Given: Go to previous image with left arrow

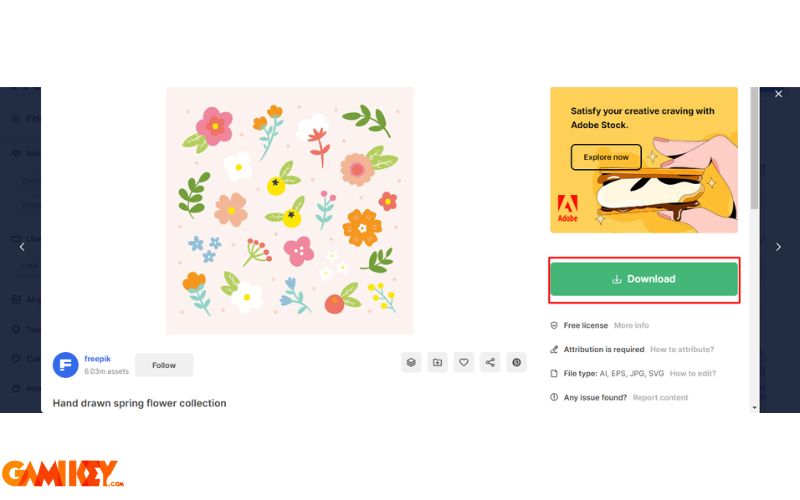Looking at the screenshot, I should pos(22,247).
